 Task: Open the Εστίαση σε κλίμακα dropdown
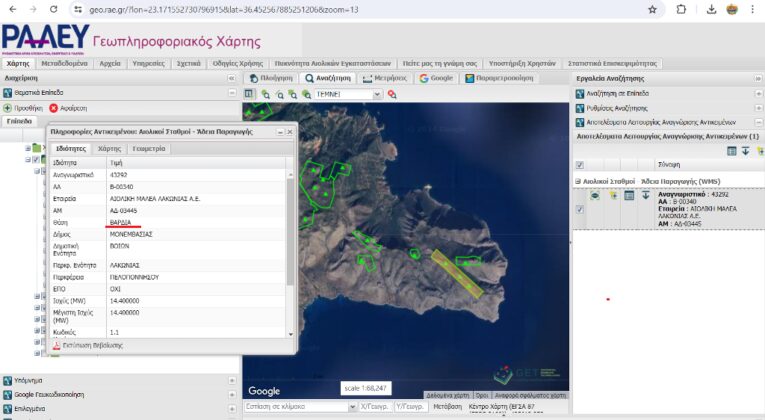(352, 406)
